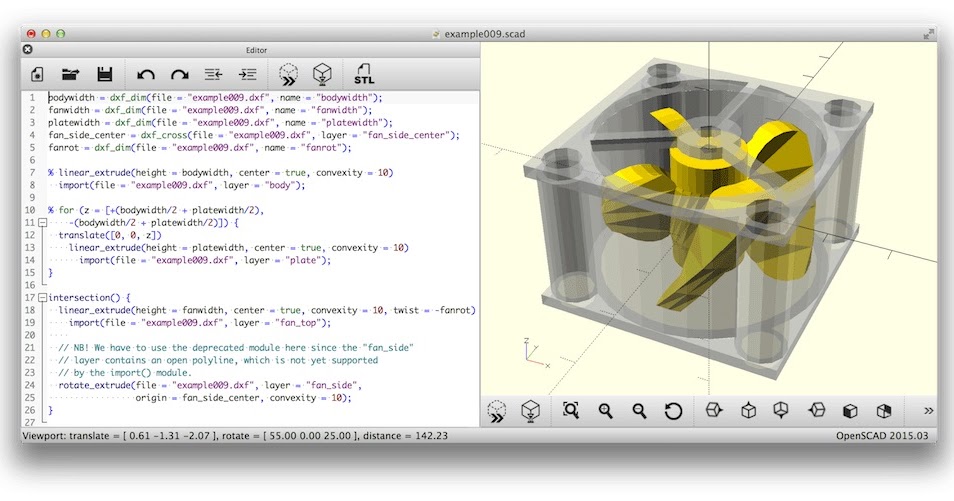
Task: Zoom out of the 3D view
Action: click(x=639, y=411)
